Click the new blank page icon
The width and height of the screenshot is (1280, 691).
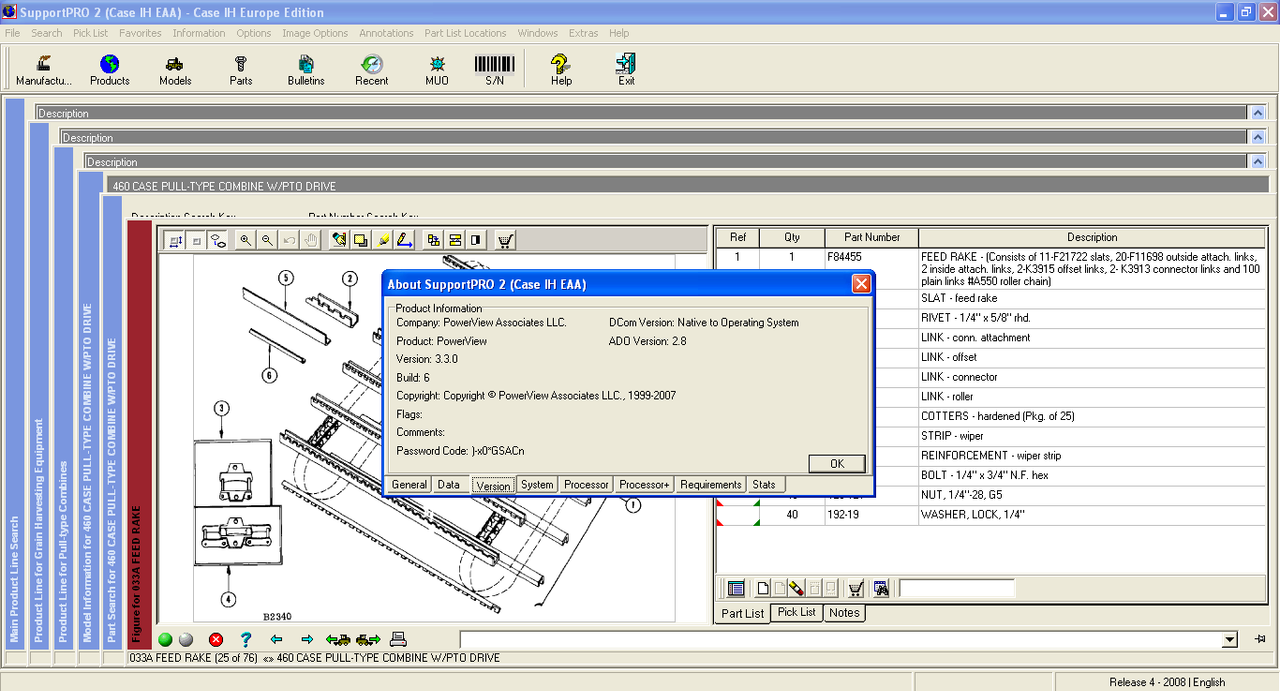coord(763,588)
